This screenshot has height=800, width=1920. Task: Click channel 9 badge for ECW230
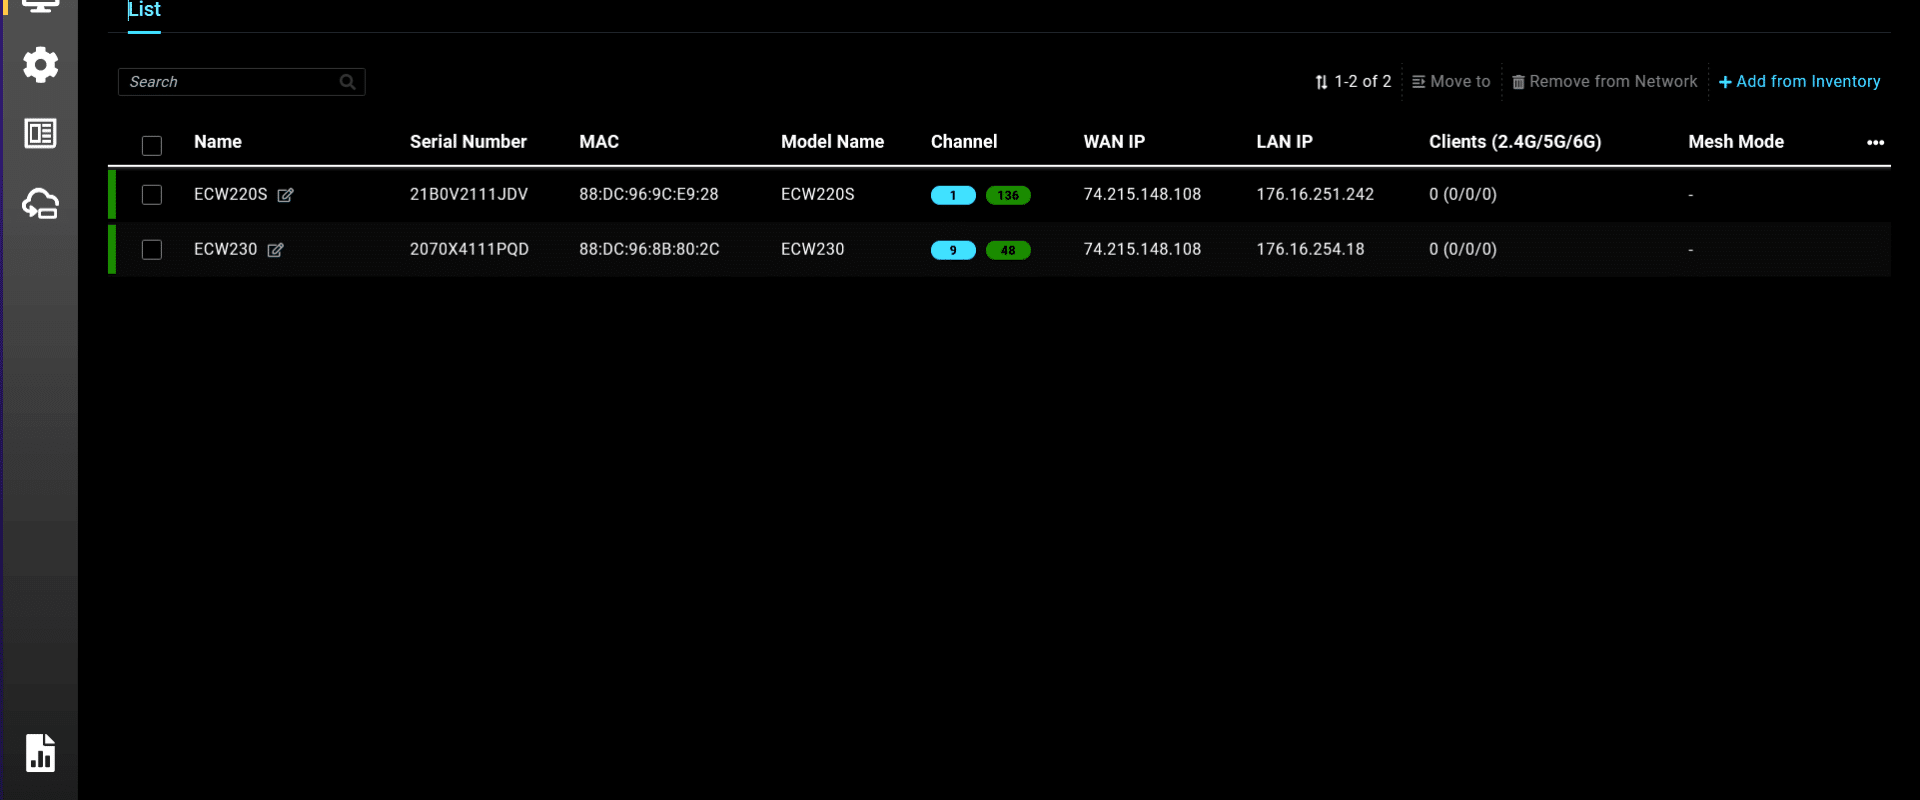953,250
